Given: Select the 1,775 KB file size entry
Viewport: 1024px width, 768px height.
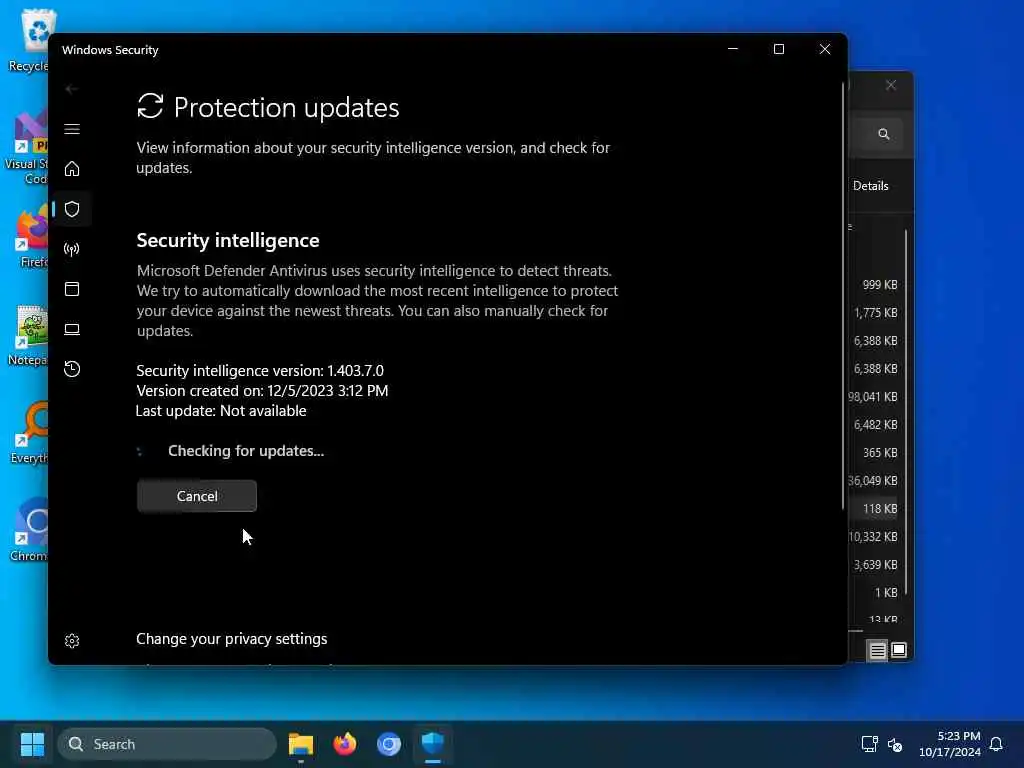Looking at the screenshot, I should [x=876, y=313].
